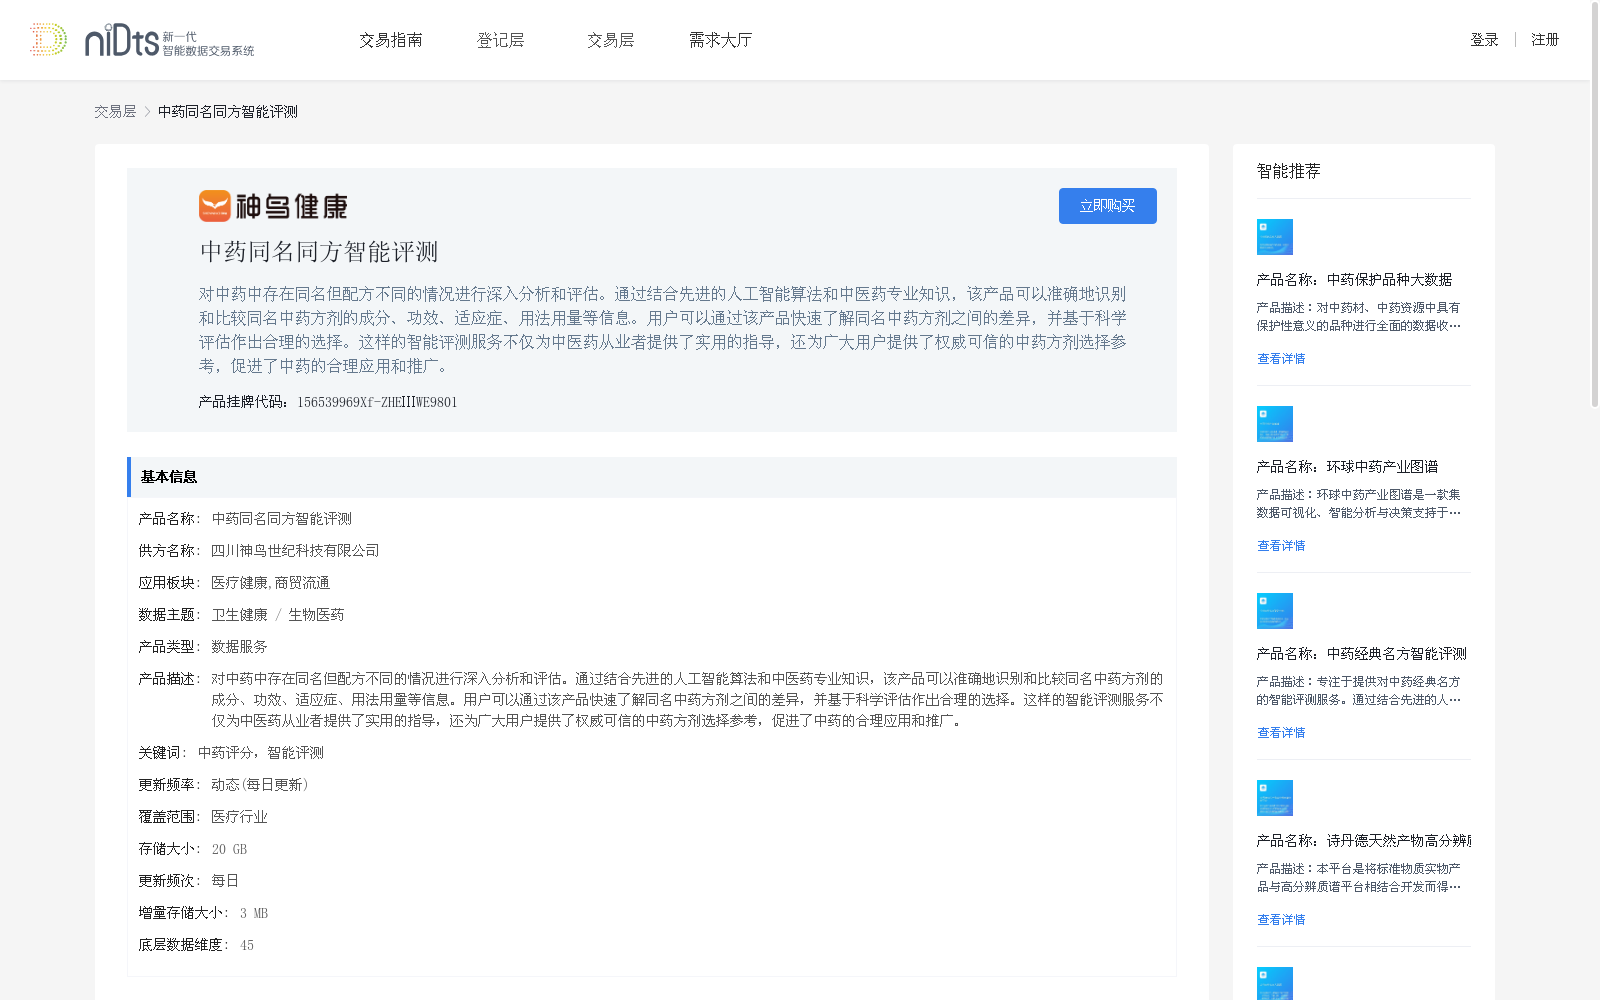Click the 数据服务 product type value
The image size is (1600, 1000).
coord(239,647)
